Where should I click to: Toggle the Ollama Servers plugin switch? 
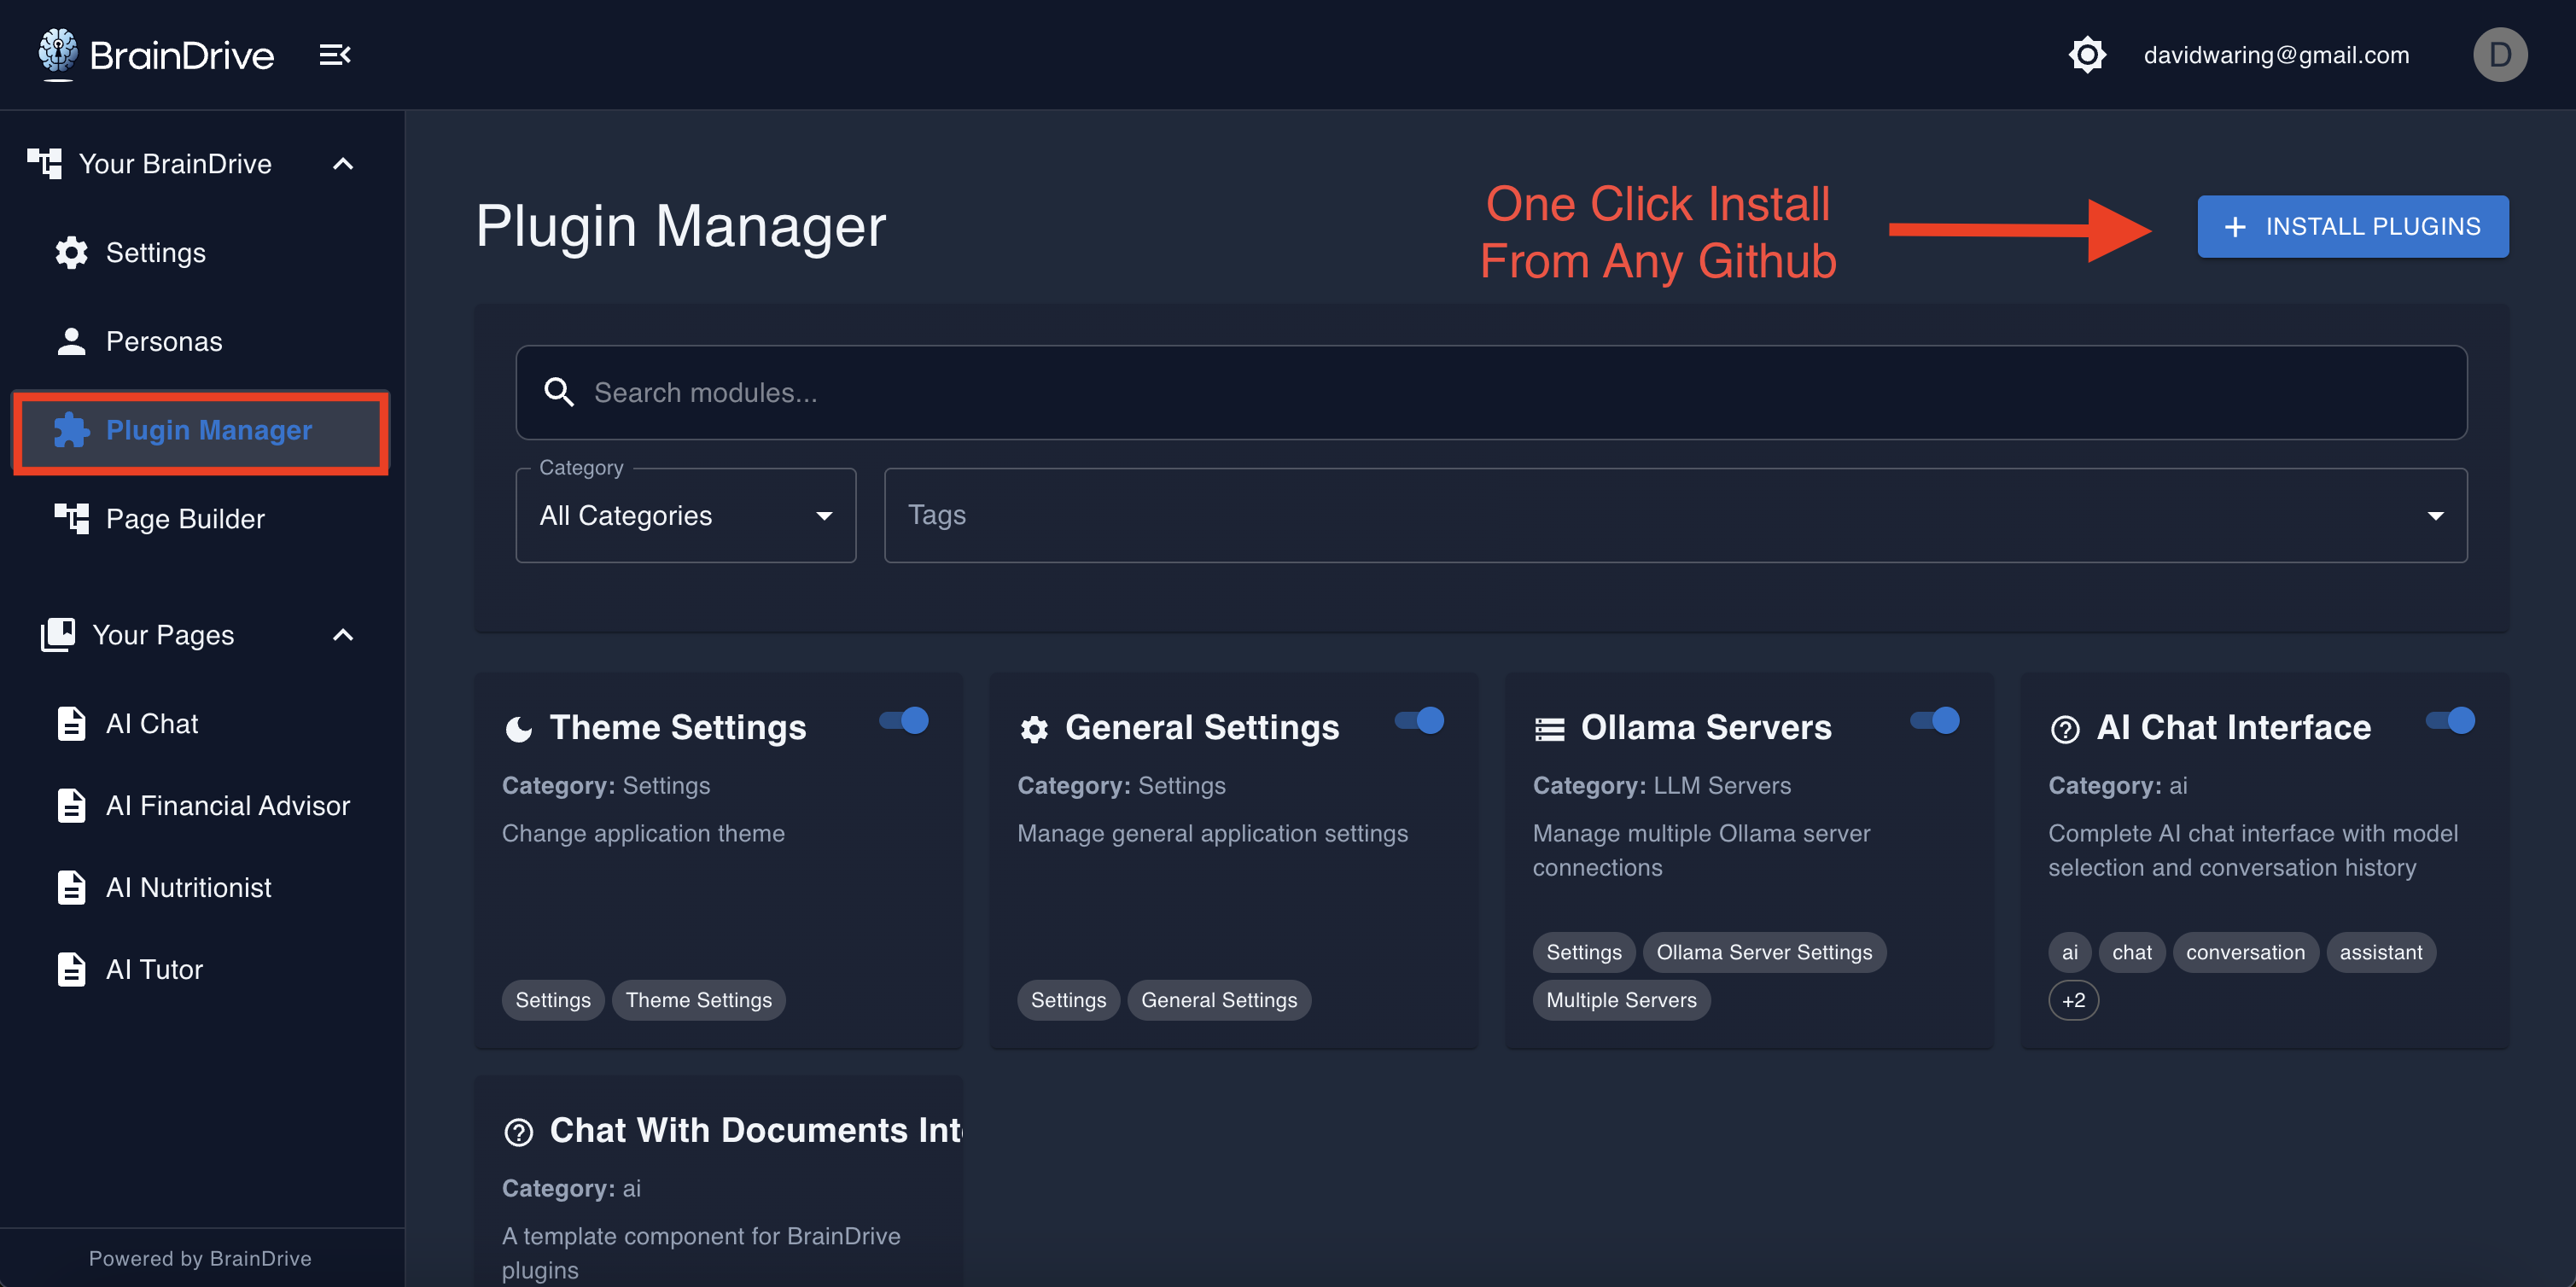(1936, 720)
